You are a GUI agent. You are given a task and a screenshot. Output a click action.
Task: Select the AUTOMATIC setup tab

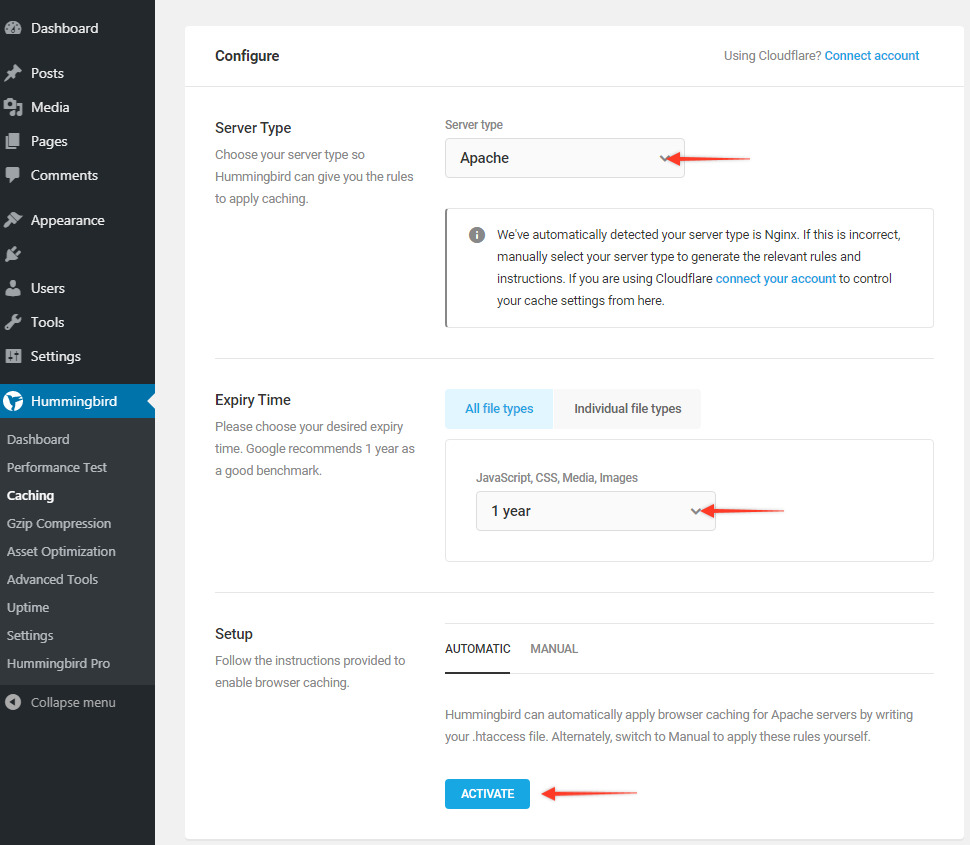click(x=478, y=648)
